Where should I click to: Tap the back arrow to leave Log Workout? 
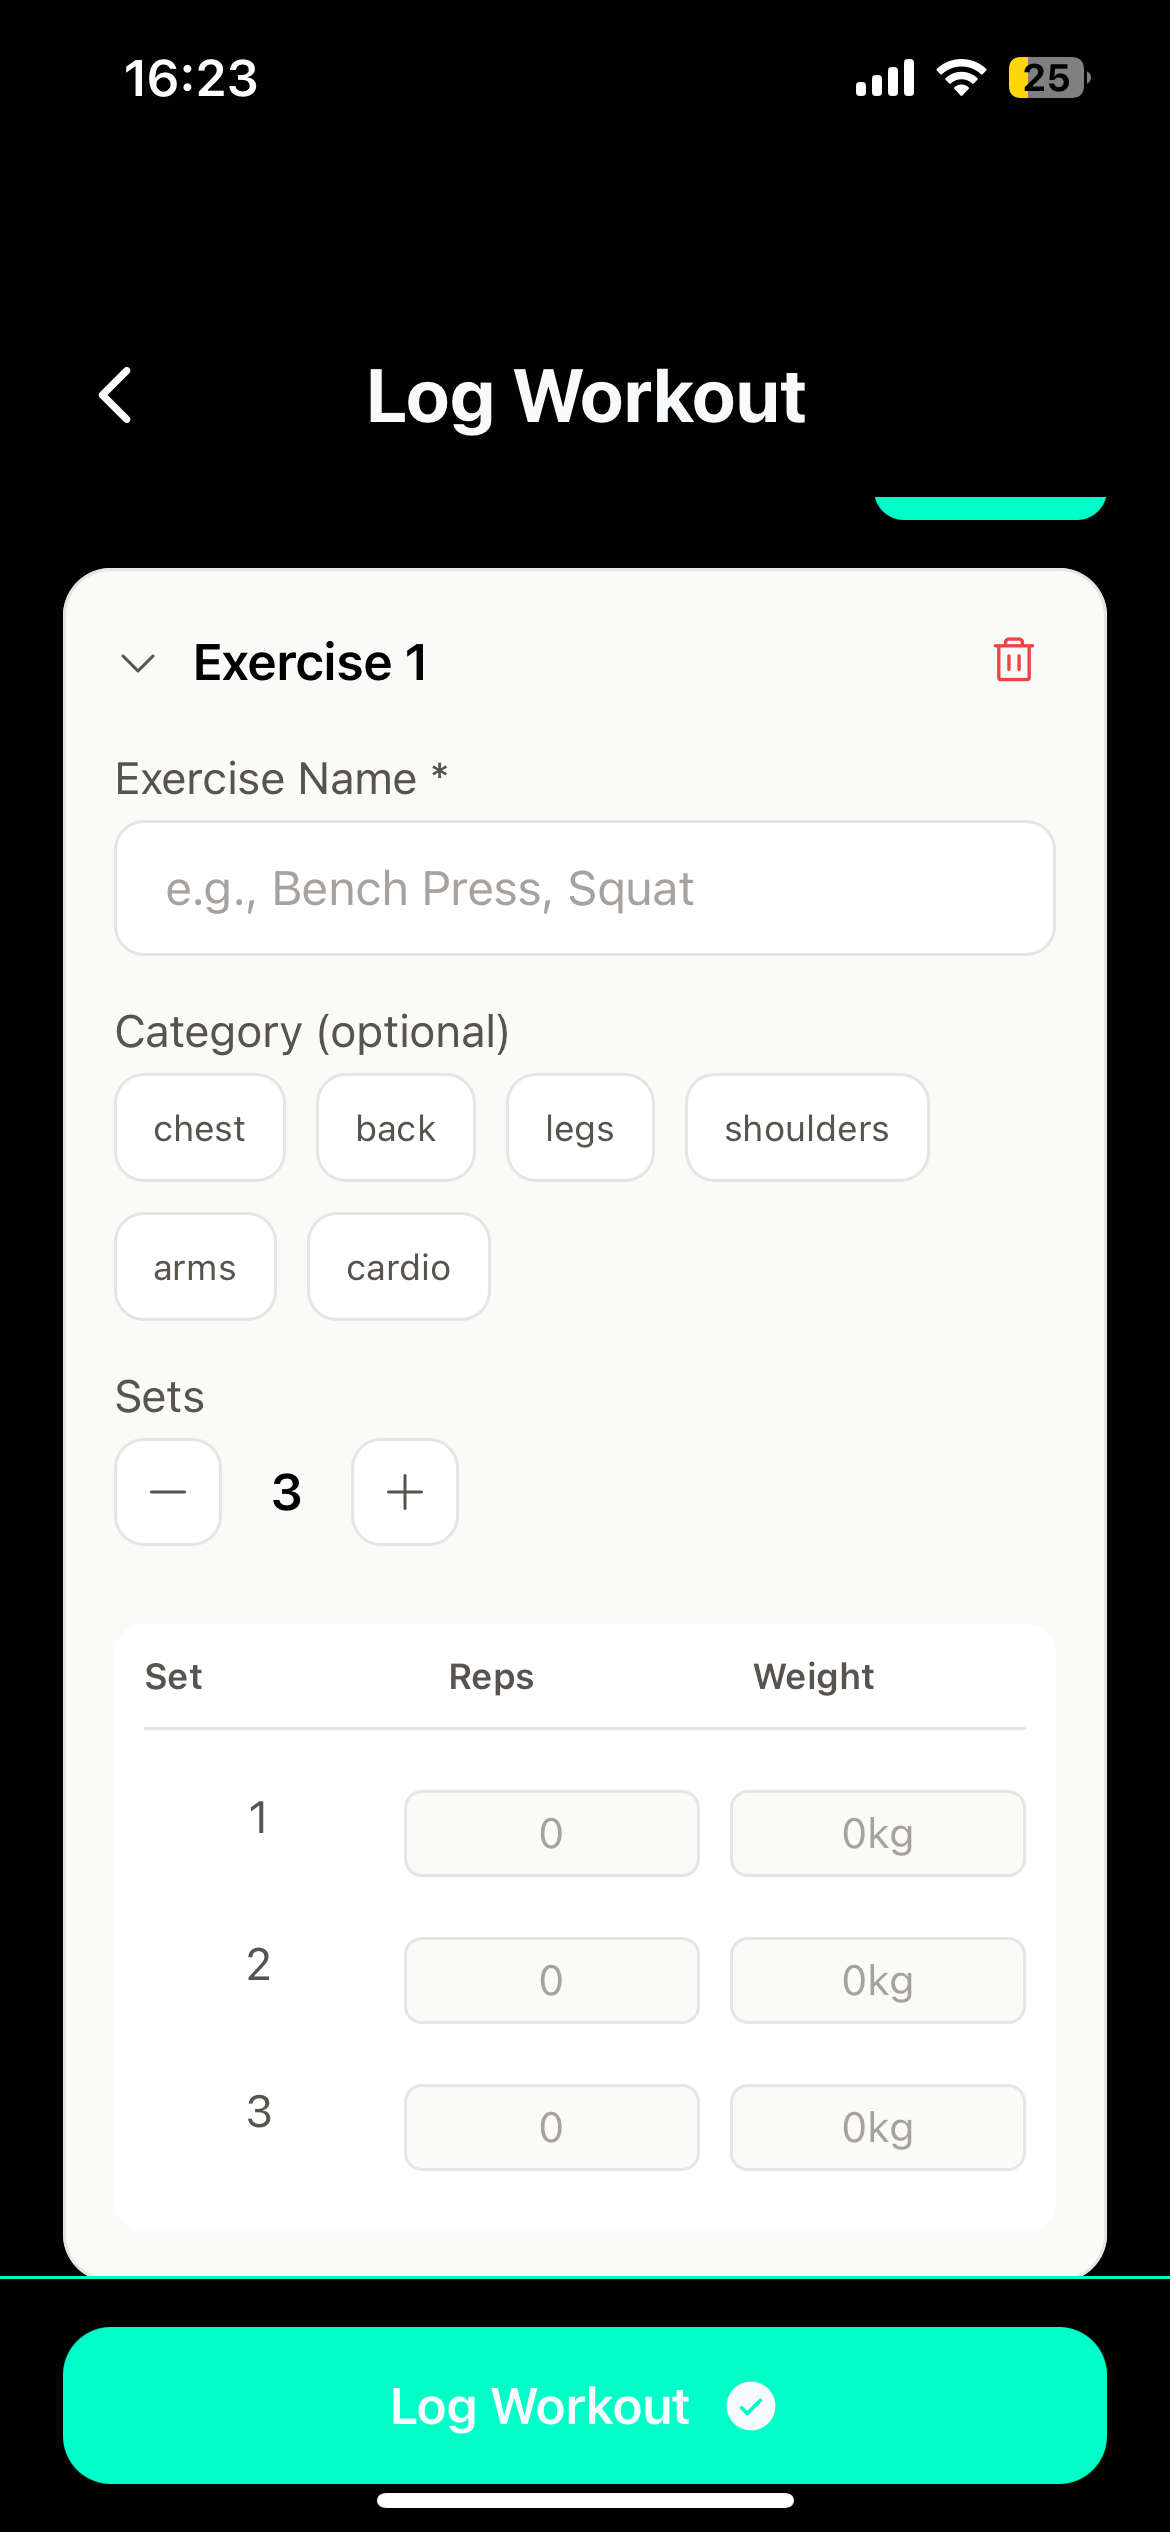(x=115, y=396)
